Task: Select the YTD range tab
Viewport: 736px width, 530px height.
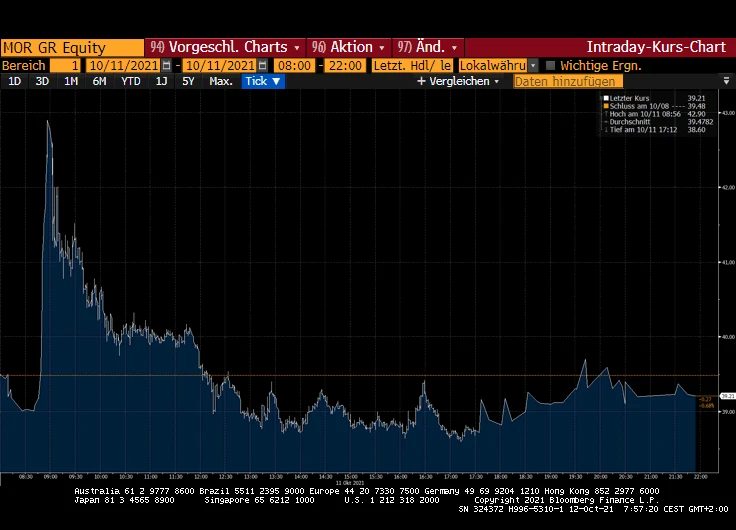Action: tap(130, 81)
